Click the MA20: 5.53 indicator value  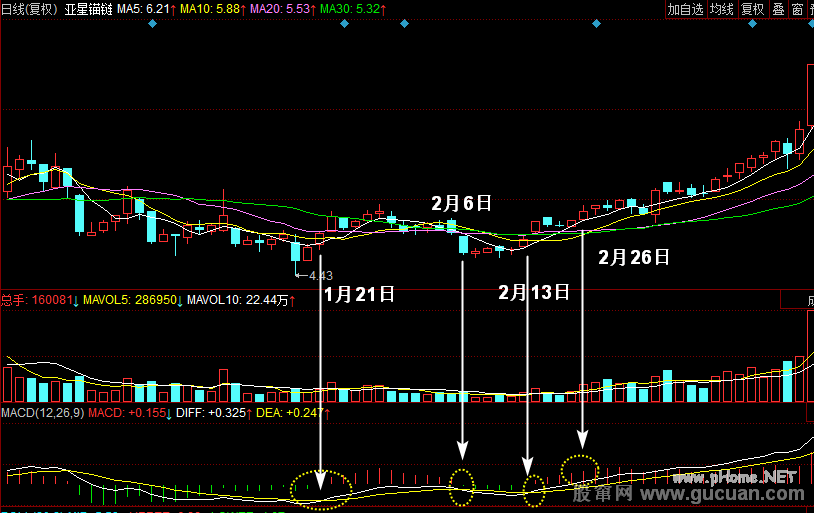tap(283, 9)
